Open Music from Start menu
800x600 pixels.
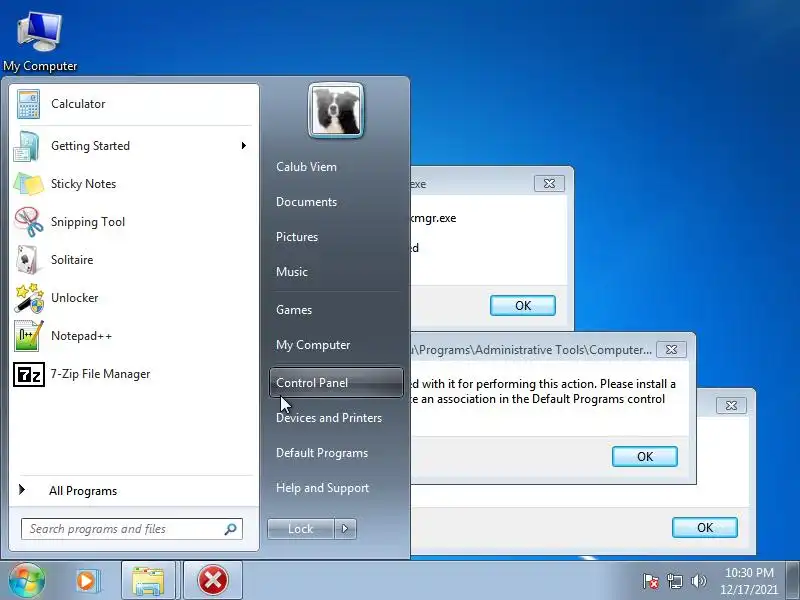point(291,272)
